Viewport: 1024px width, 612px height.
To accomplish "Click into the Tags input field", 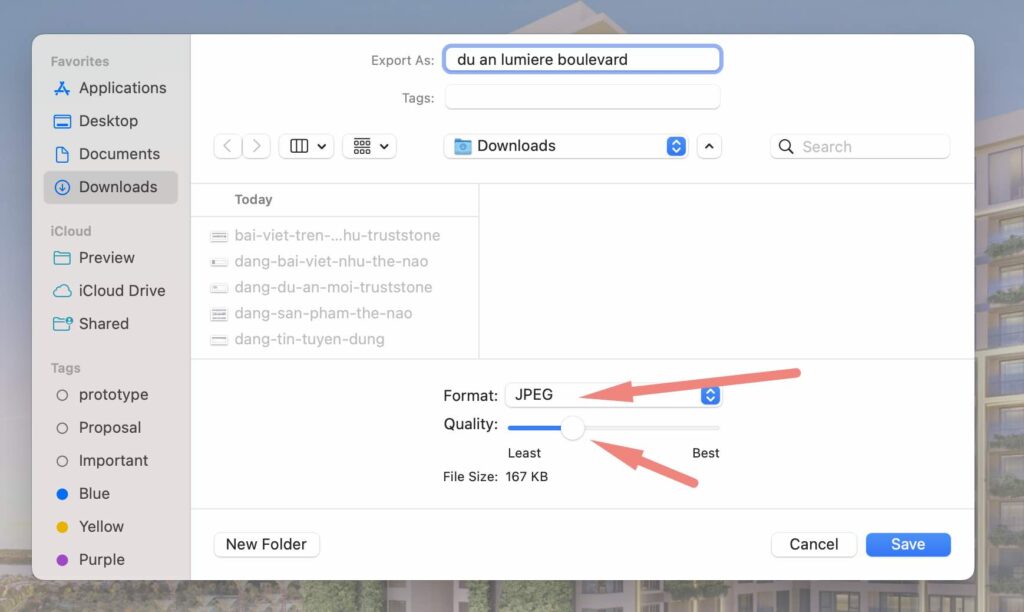I will click(582, 98).
